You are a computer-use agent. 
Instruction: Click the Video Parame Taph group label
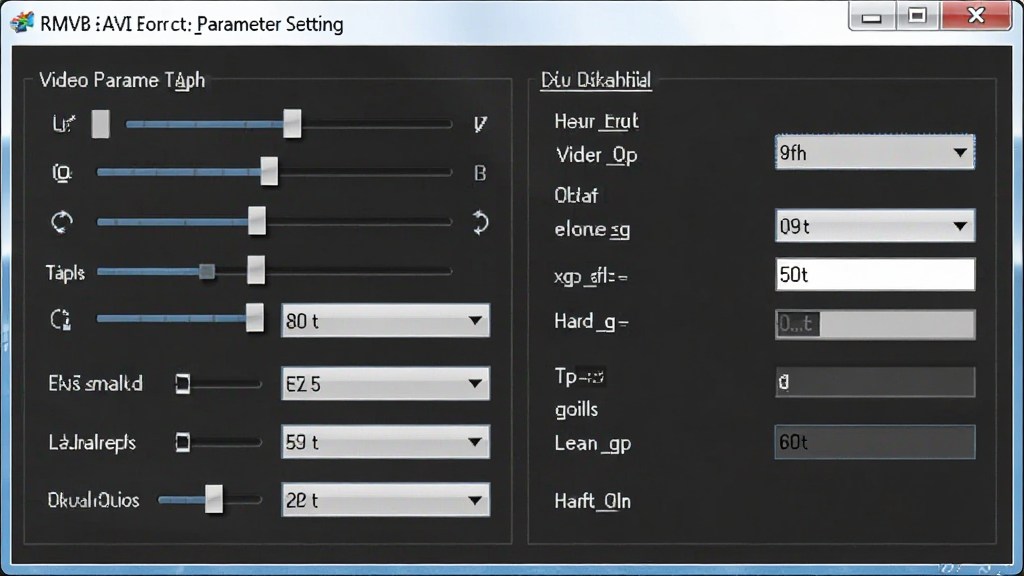click(x=122, y=80)
